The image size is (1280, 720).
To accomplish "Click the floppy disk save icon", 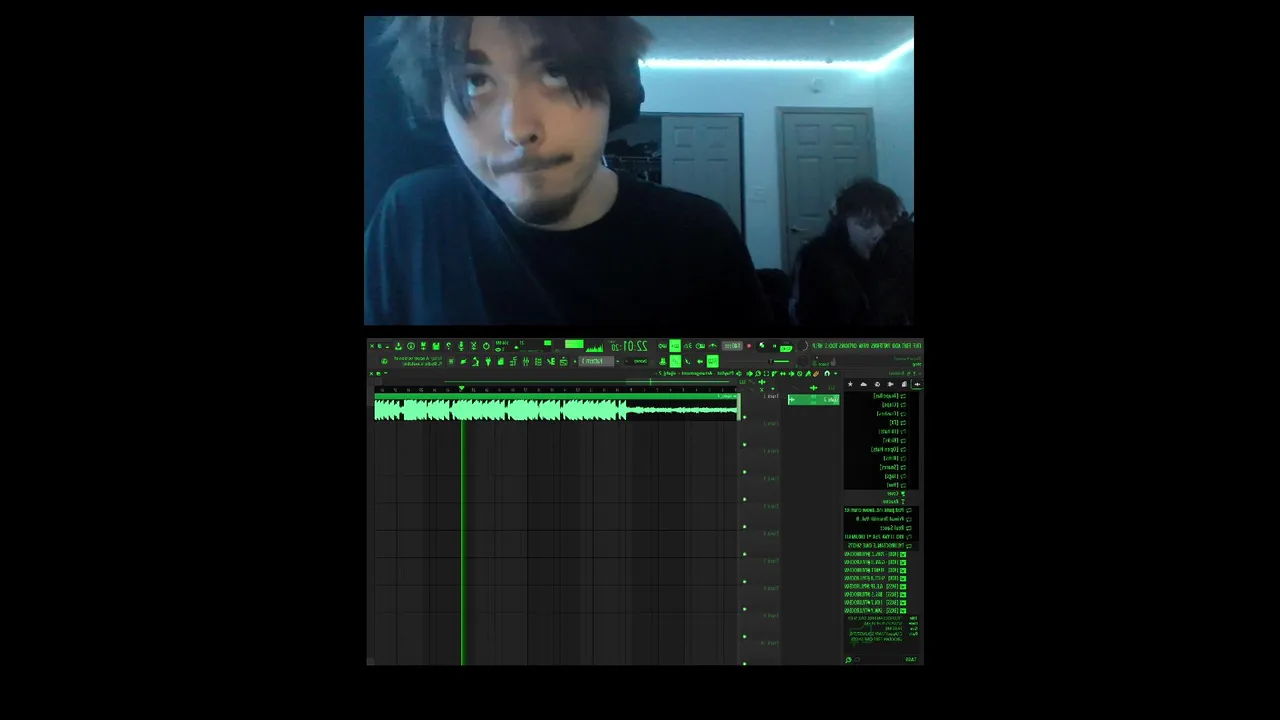I will point(436,346).
